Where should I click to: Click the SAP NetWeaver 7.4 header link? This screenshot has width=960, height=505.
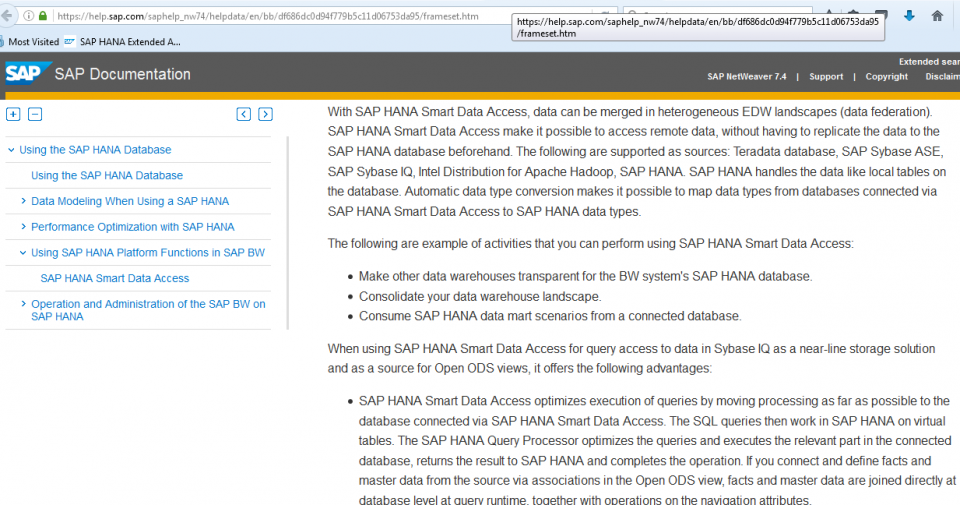tap(746, 77)
